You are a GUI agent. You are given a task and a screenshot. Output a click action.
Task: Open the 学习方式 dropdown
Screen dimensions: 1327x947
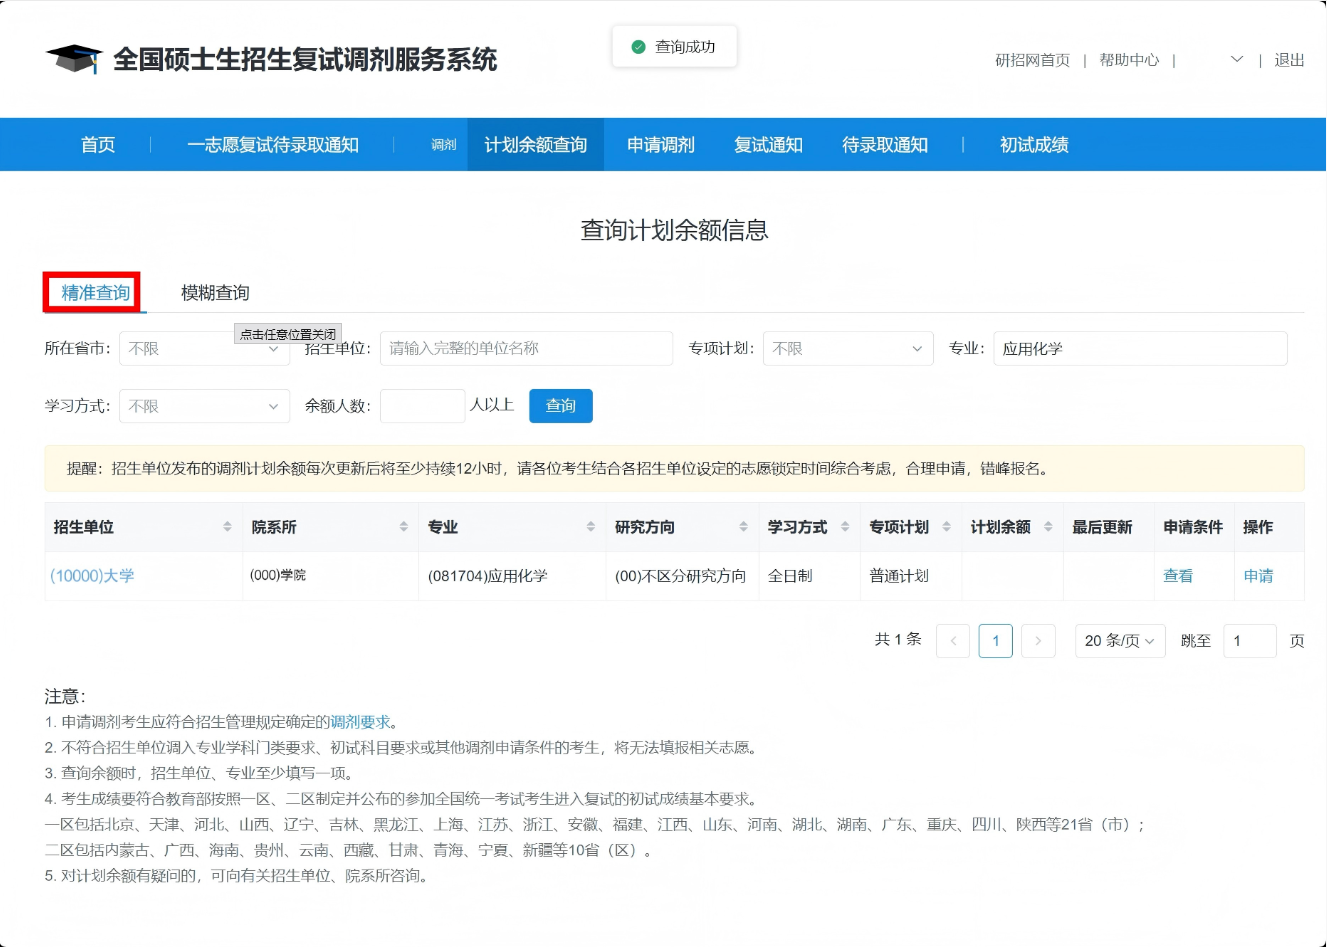[x=204, y=406]
